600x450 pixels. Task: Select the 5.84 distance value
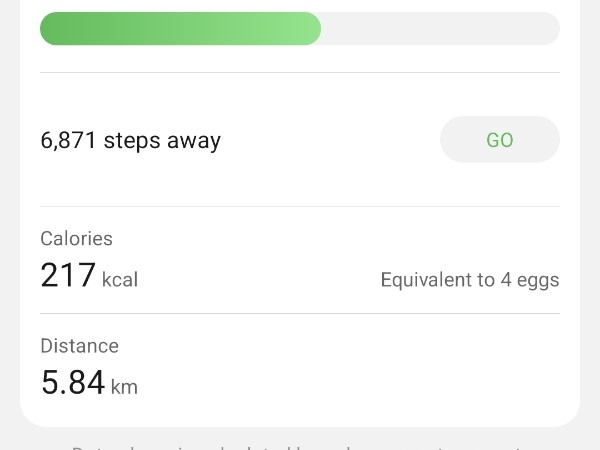tap(73, 382)
